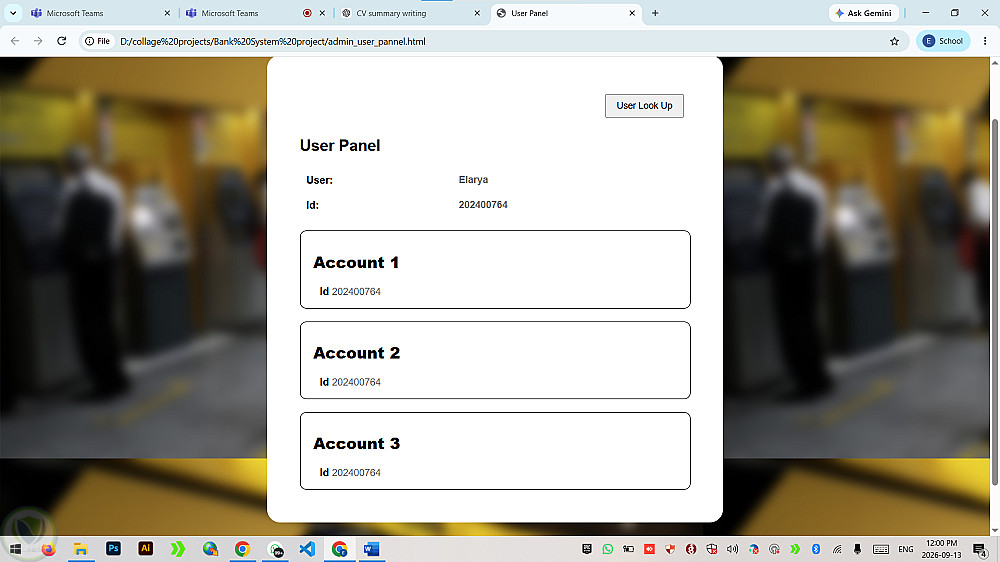Click the volume speaker tray icon
Screen dimensions: 1000x562
[732, 549]
